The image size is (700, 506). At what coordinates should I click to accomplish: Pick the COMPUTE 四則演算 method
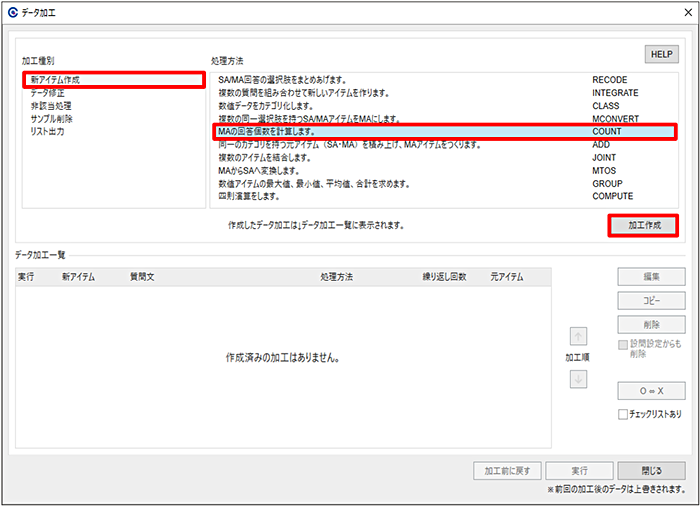(x=444, y=197)
